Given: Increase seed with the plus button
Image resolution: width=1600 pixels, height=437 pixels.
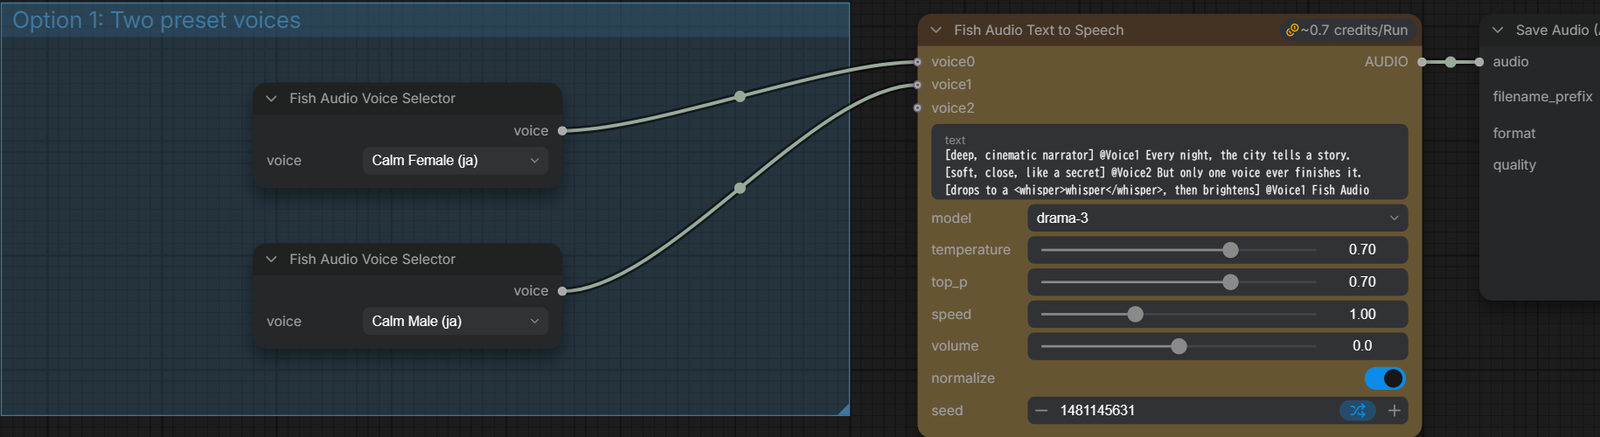Looking at the screenshot, I should click(1394, 410).
